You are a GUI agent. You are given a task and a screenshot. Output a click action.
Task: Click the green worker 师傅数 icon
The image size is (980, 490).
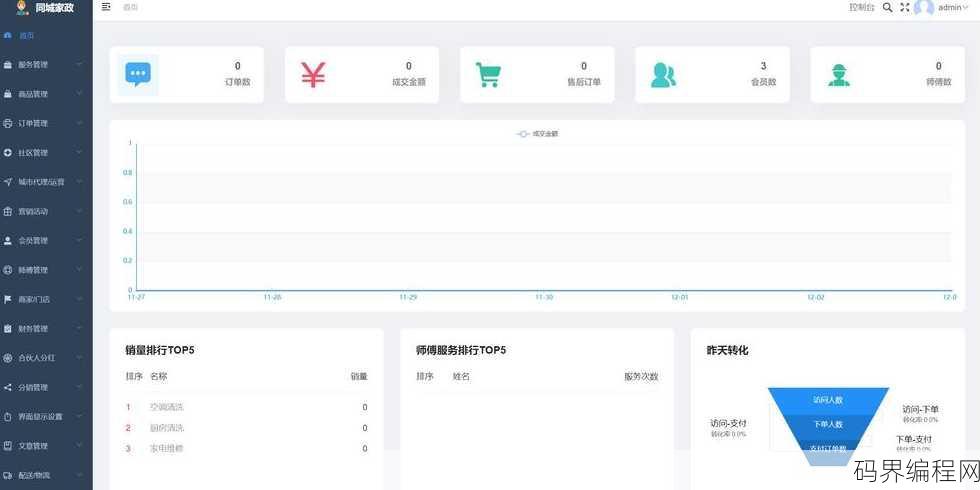point(839,75)
